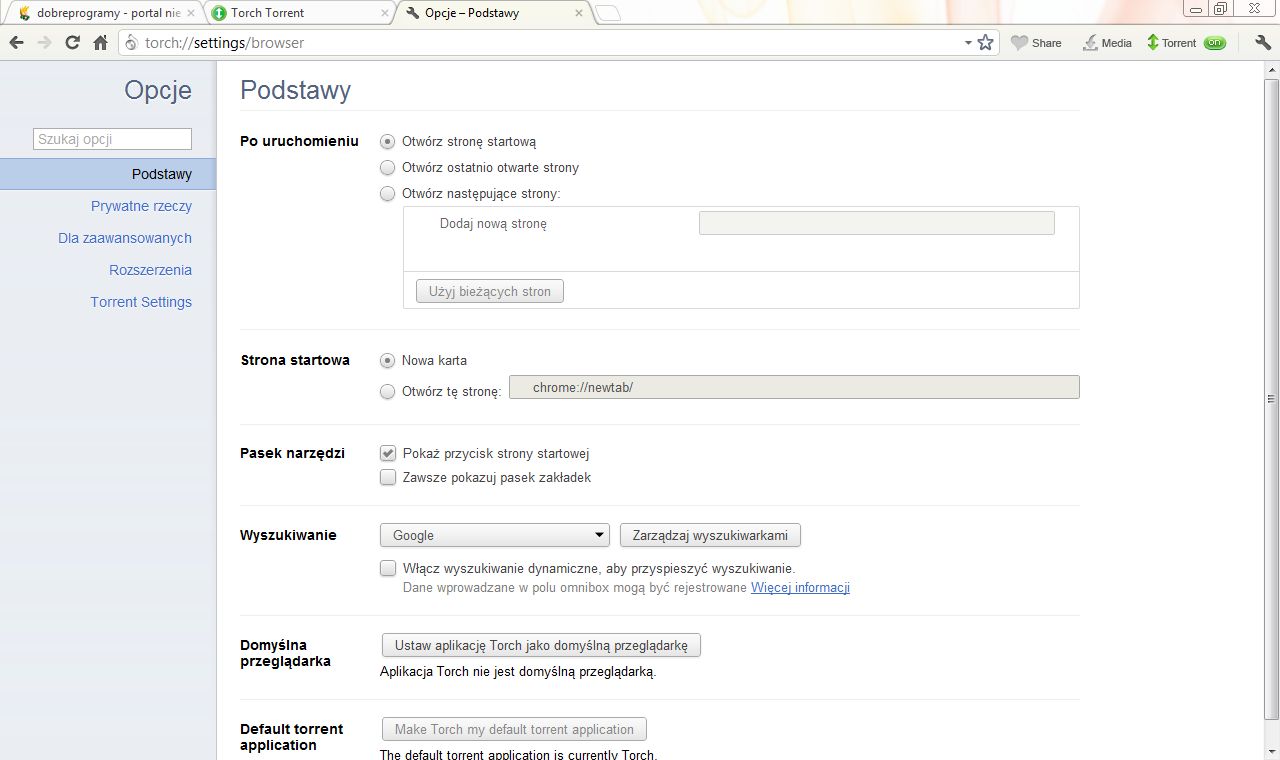This screenshot has width=1280, height=760.
Task: Open Torrent Settings section
Action: (x=141, y=302)
